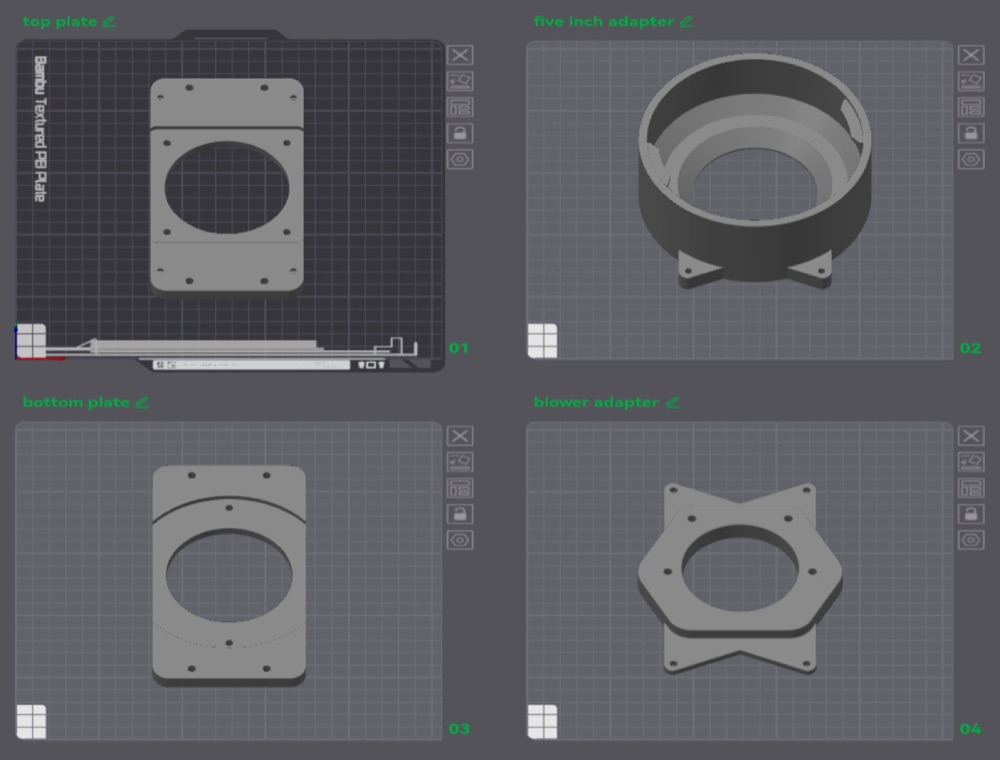Select the blower adapter model on plate 04
Screen dimensions: 1000x760
point(740,578)
